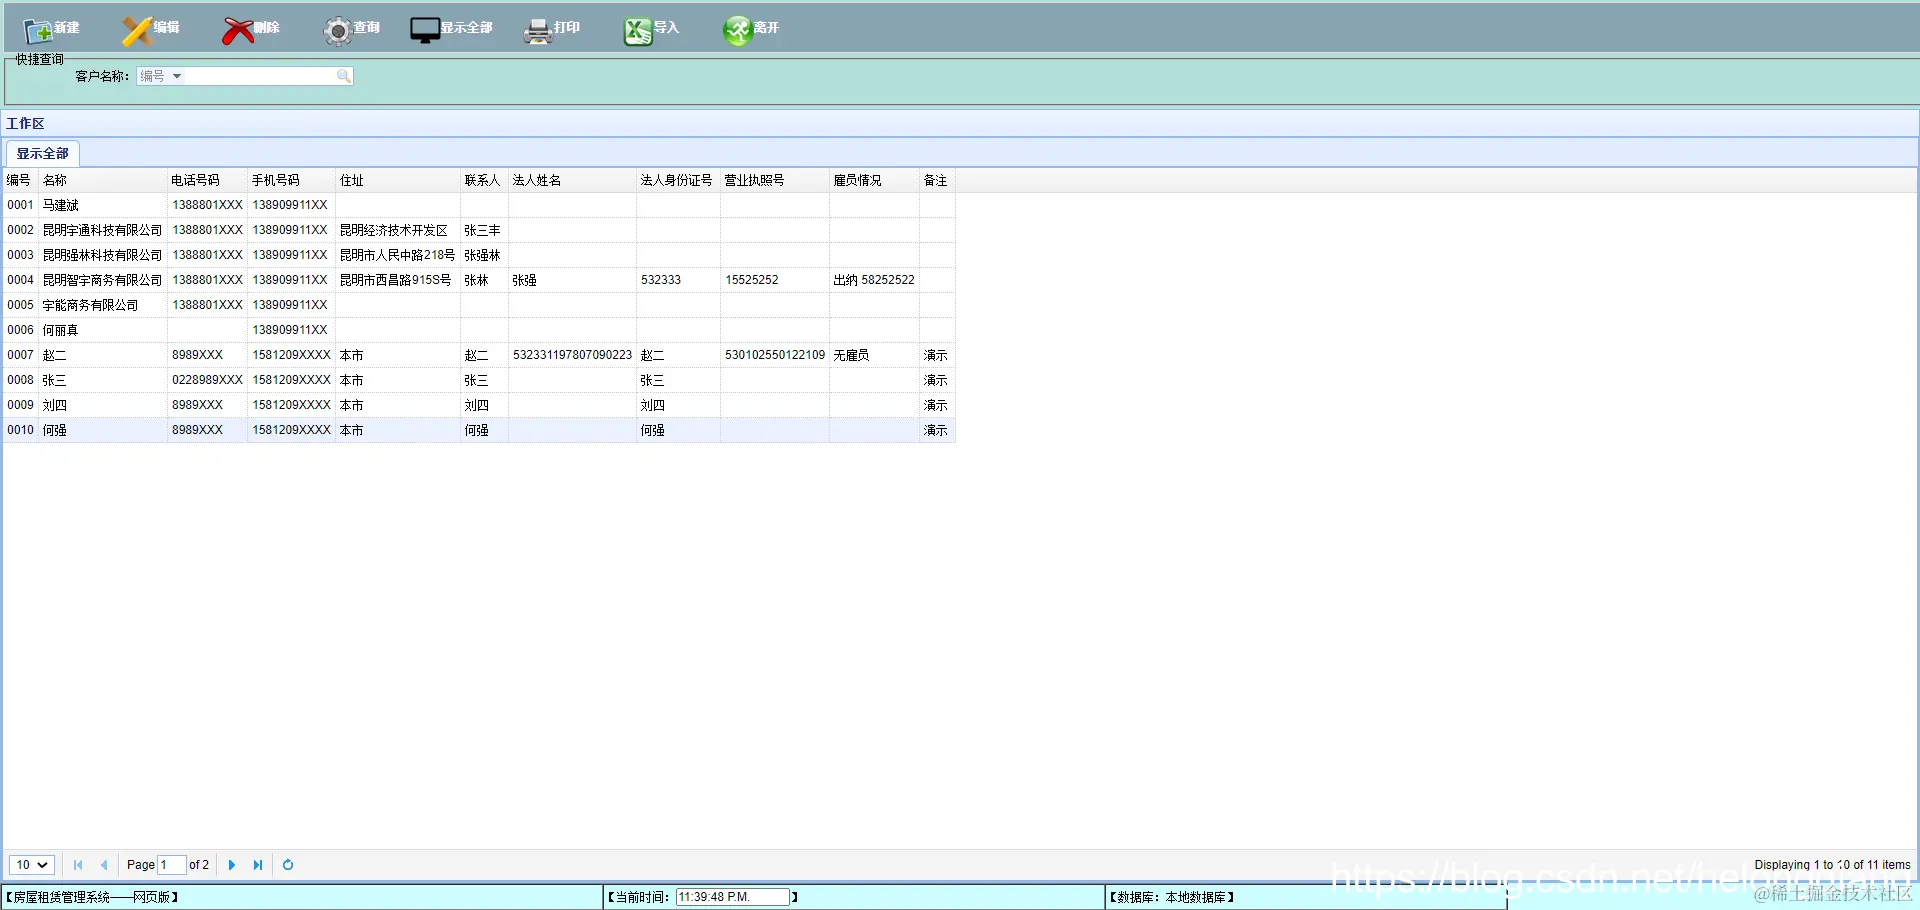Viewport: 1920px width, 910px height.
Task: Select row 0010 何强 name cell
Action: tap(103, 430)
